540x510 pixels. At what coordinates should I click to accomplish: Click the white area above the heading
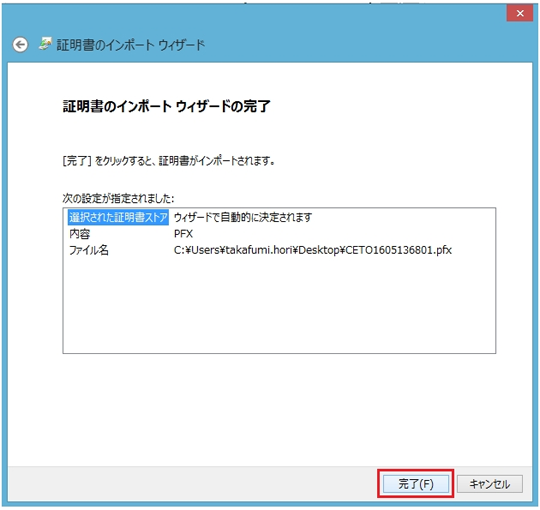click(270, 79)
